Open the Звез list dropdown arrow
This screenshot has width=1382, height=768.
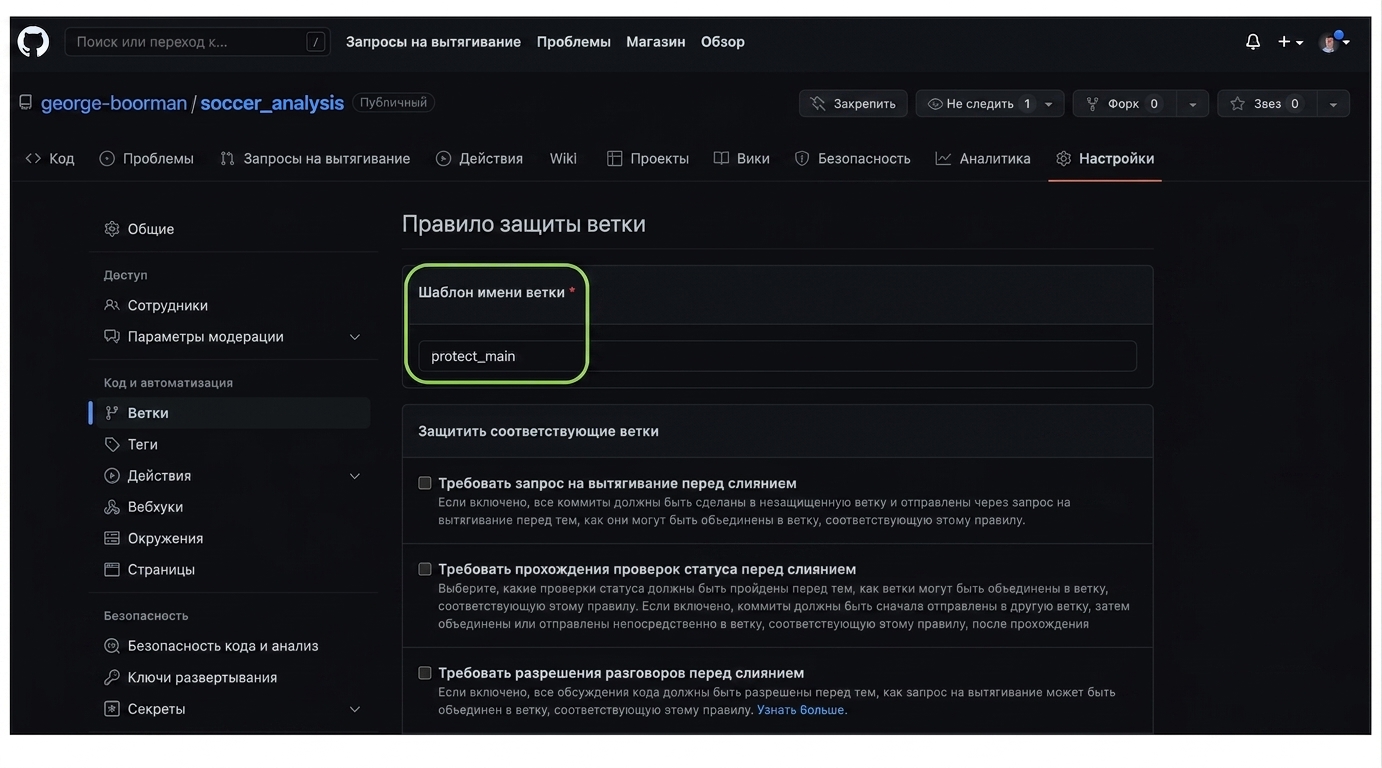tap(1333, 104)
